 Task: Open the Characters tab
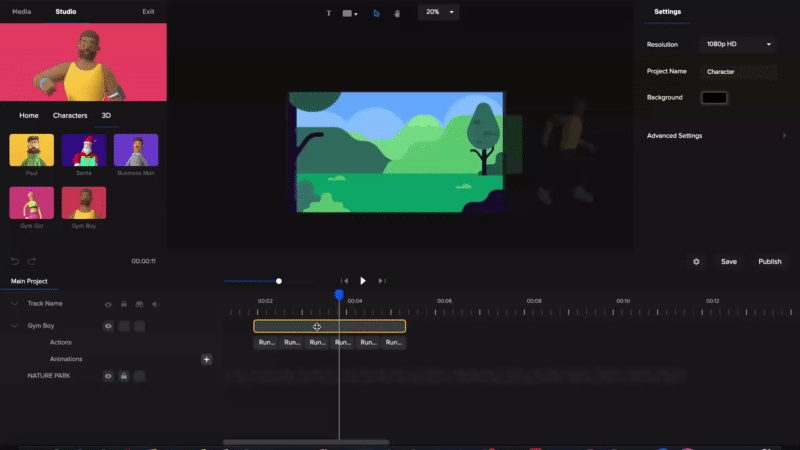[70, 116]
